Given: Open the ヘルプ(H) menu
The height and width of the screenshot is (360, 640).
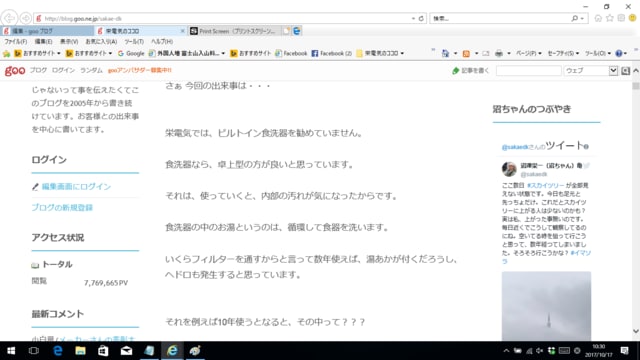Looking at the screenshot, I should pos(162,42).
